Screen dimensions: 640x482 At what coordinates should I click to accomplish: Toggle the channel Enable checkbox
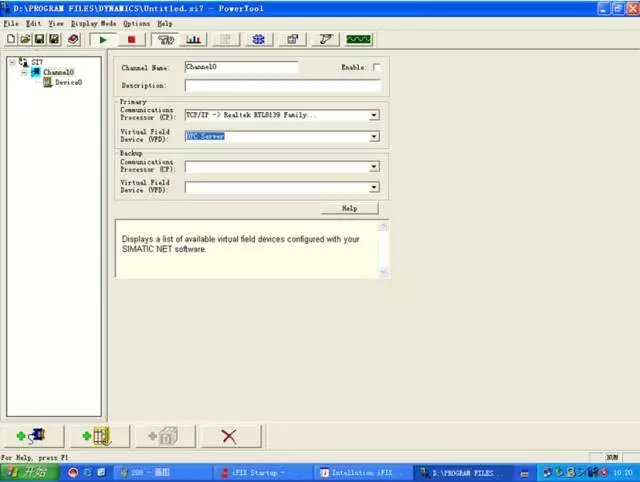point(377,67)
